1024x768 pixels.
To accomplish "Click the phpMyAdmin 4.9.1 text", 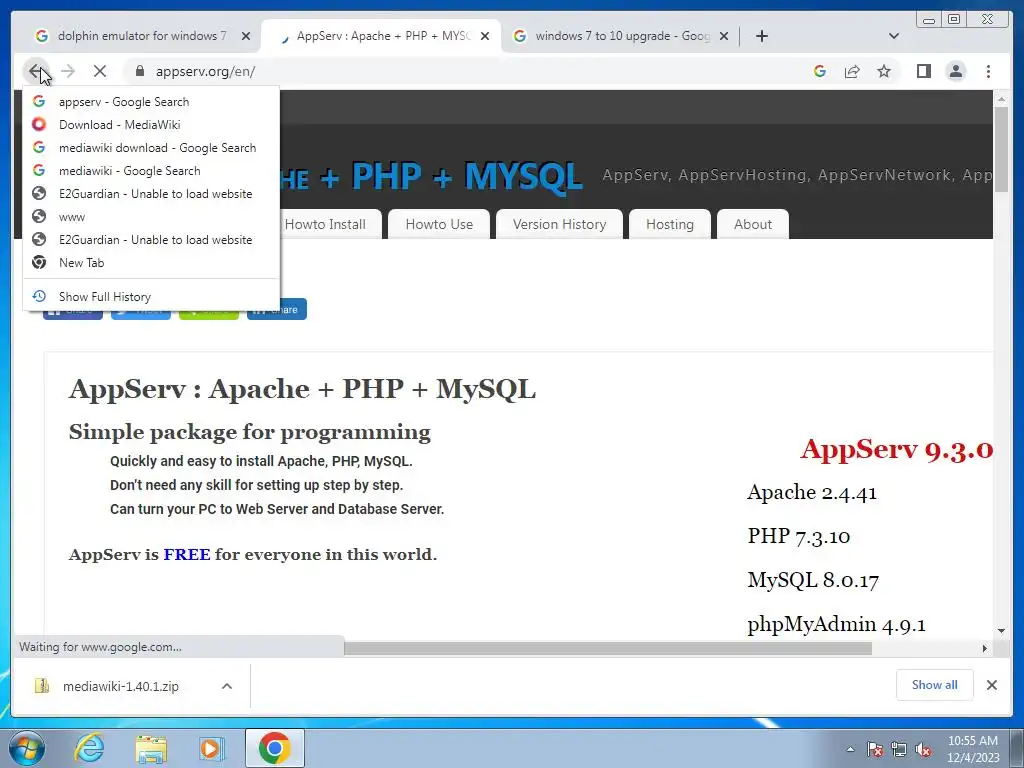I will point(837,624).
